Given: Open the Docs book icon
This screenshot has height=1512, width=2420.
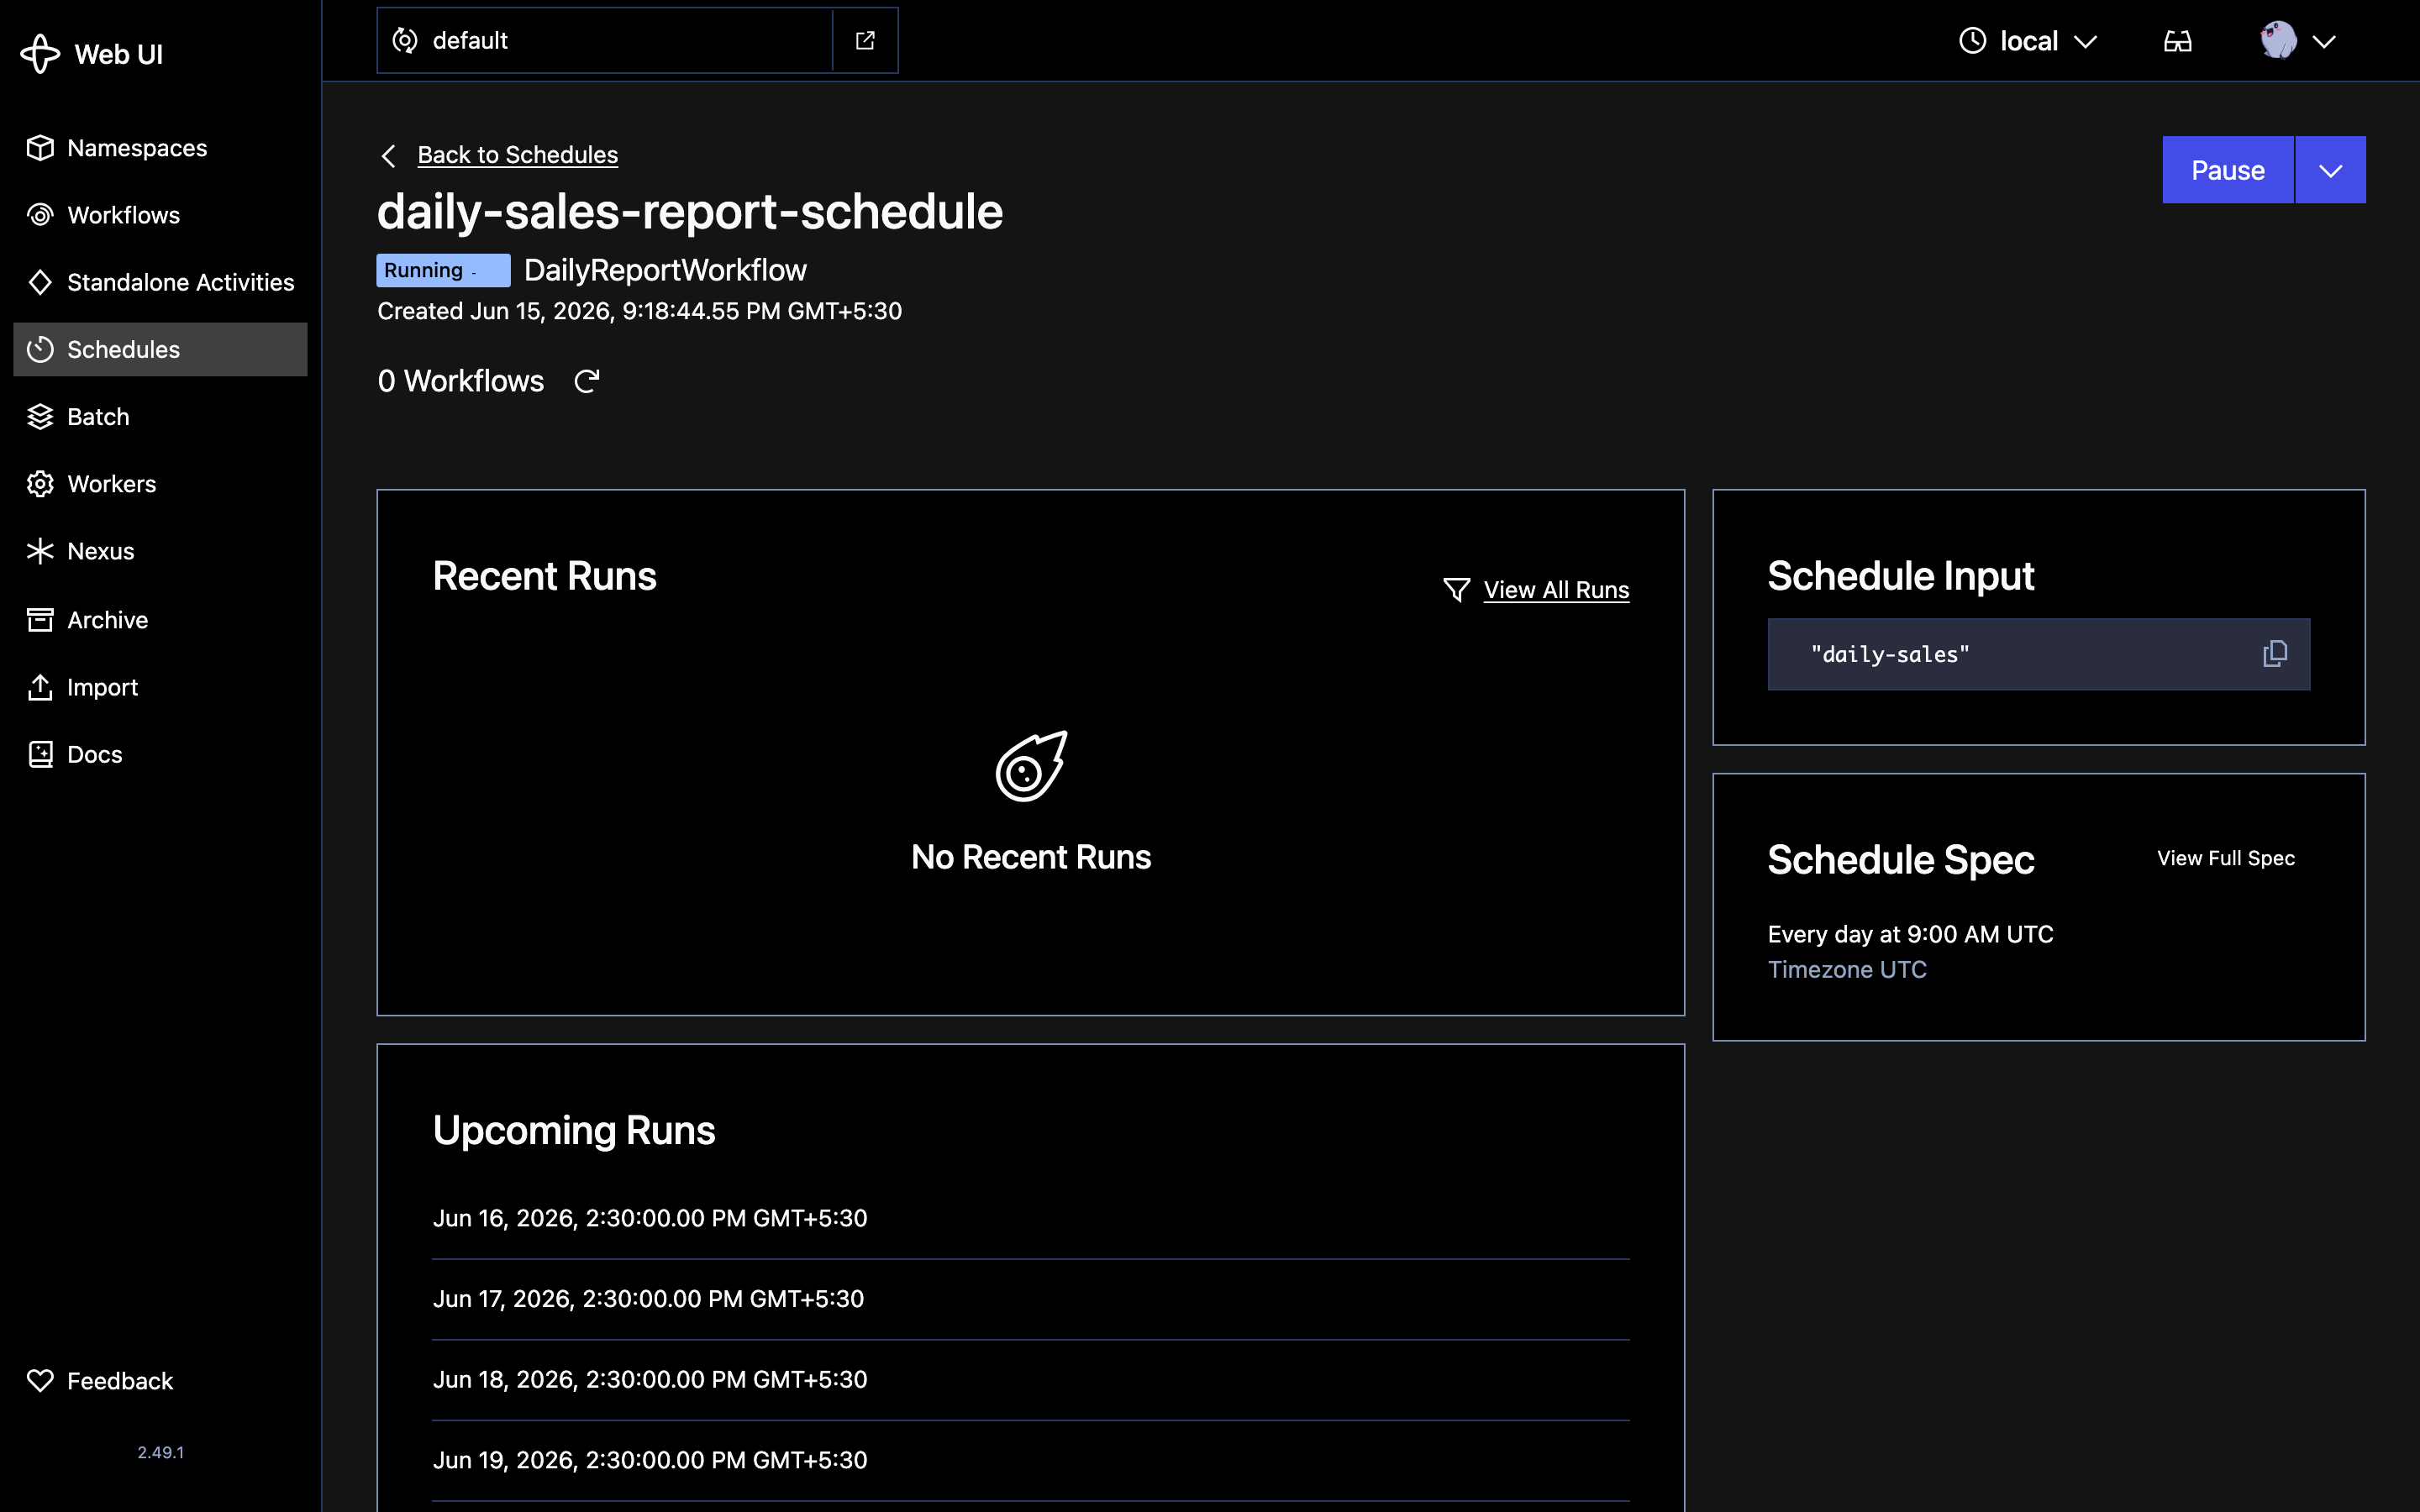Looking at the screenshot, I should point(40,754).
